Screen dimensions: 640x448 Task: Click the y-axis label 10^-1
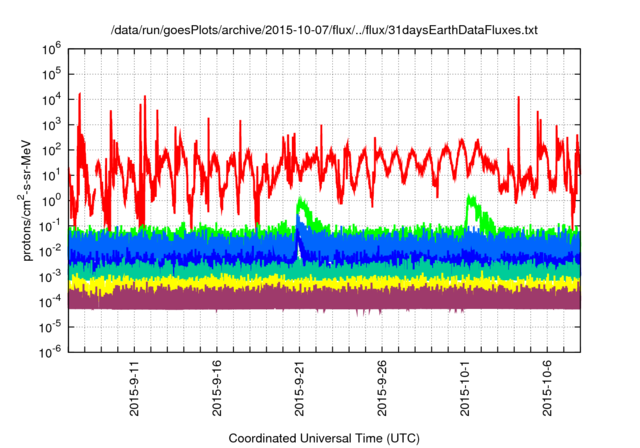pyautogui.click(x=51, y=226)
